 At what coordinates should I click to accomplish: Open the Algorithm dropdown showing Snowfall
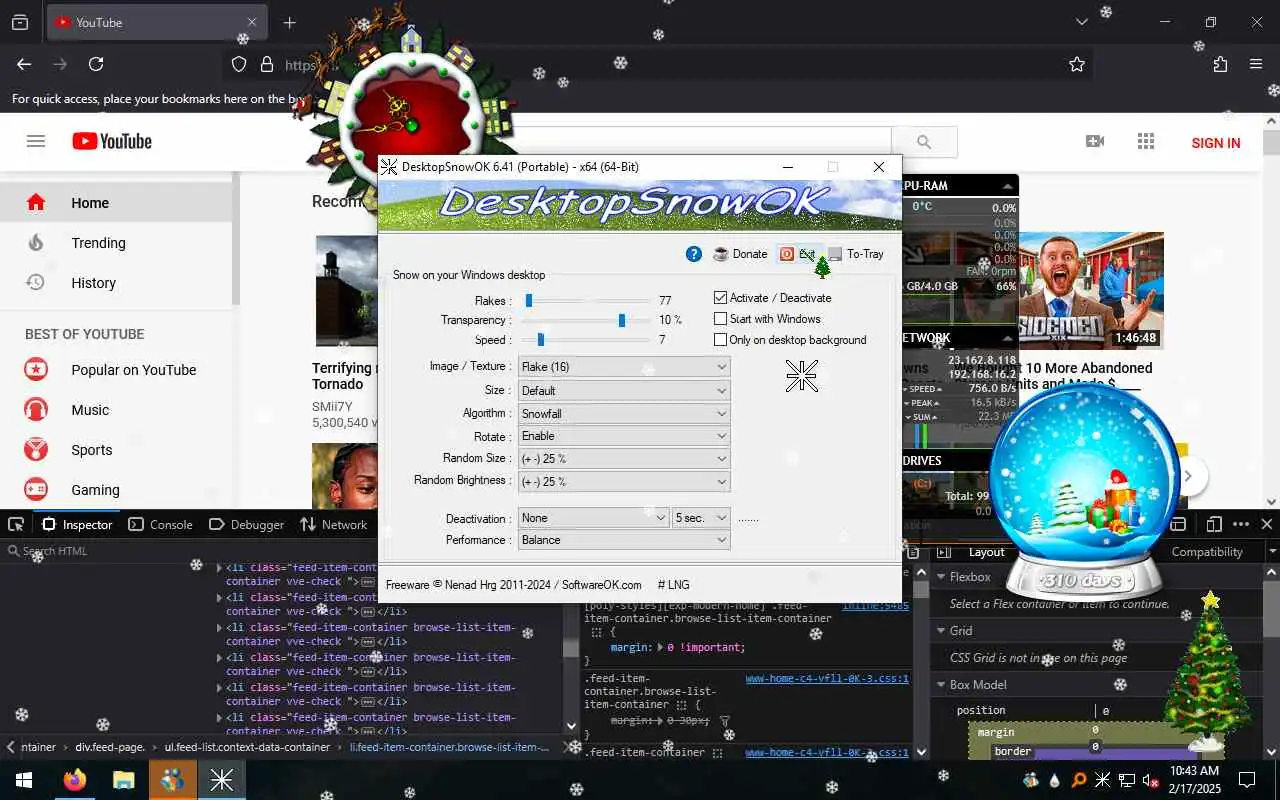[x=624, y=413]
